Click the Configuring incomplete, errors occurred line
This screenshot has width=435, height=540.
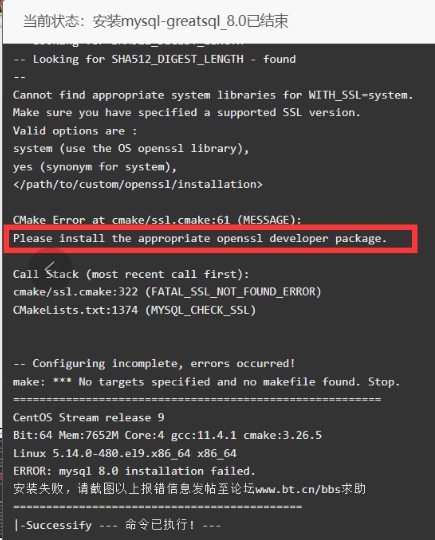[154, 364]
